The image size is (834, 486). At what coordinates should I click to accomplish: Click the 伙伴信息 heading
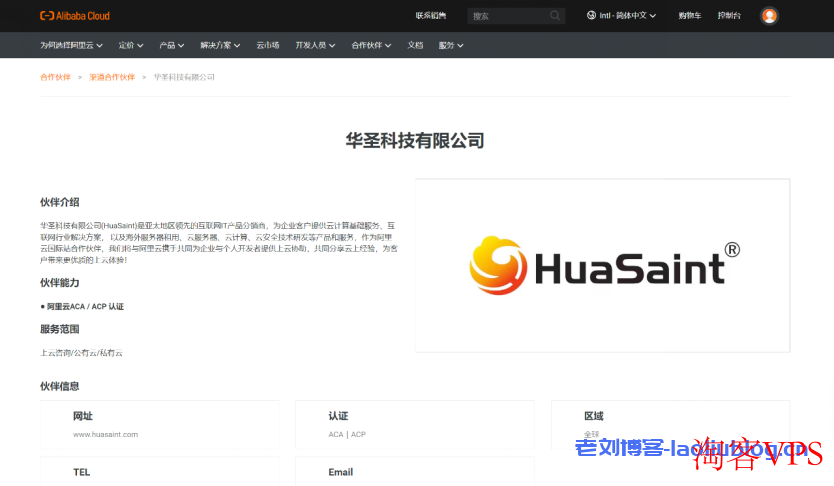60,386
